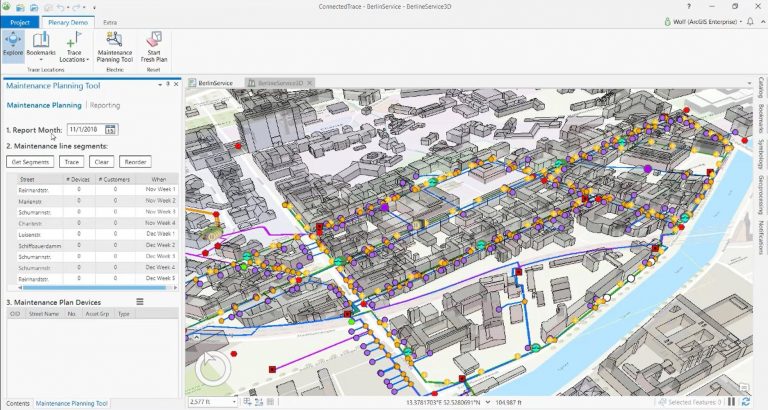Close the Maintenance Planning Tool pane
This screenshot has height=410, width=768.
click(176, 84)
